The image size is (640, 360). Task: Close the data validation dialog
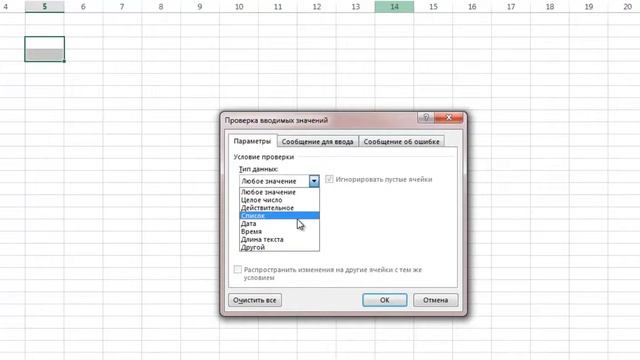[449, 118]
